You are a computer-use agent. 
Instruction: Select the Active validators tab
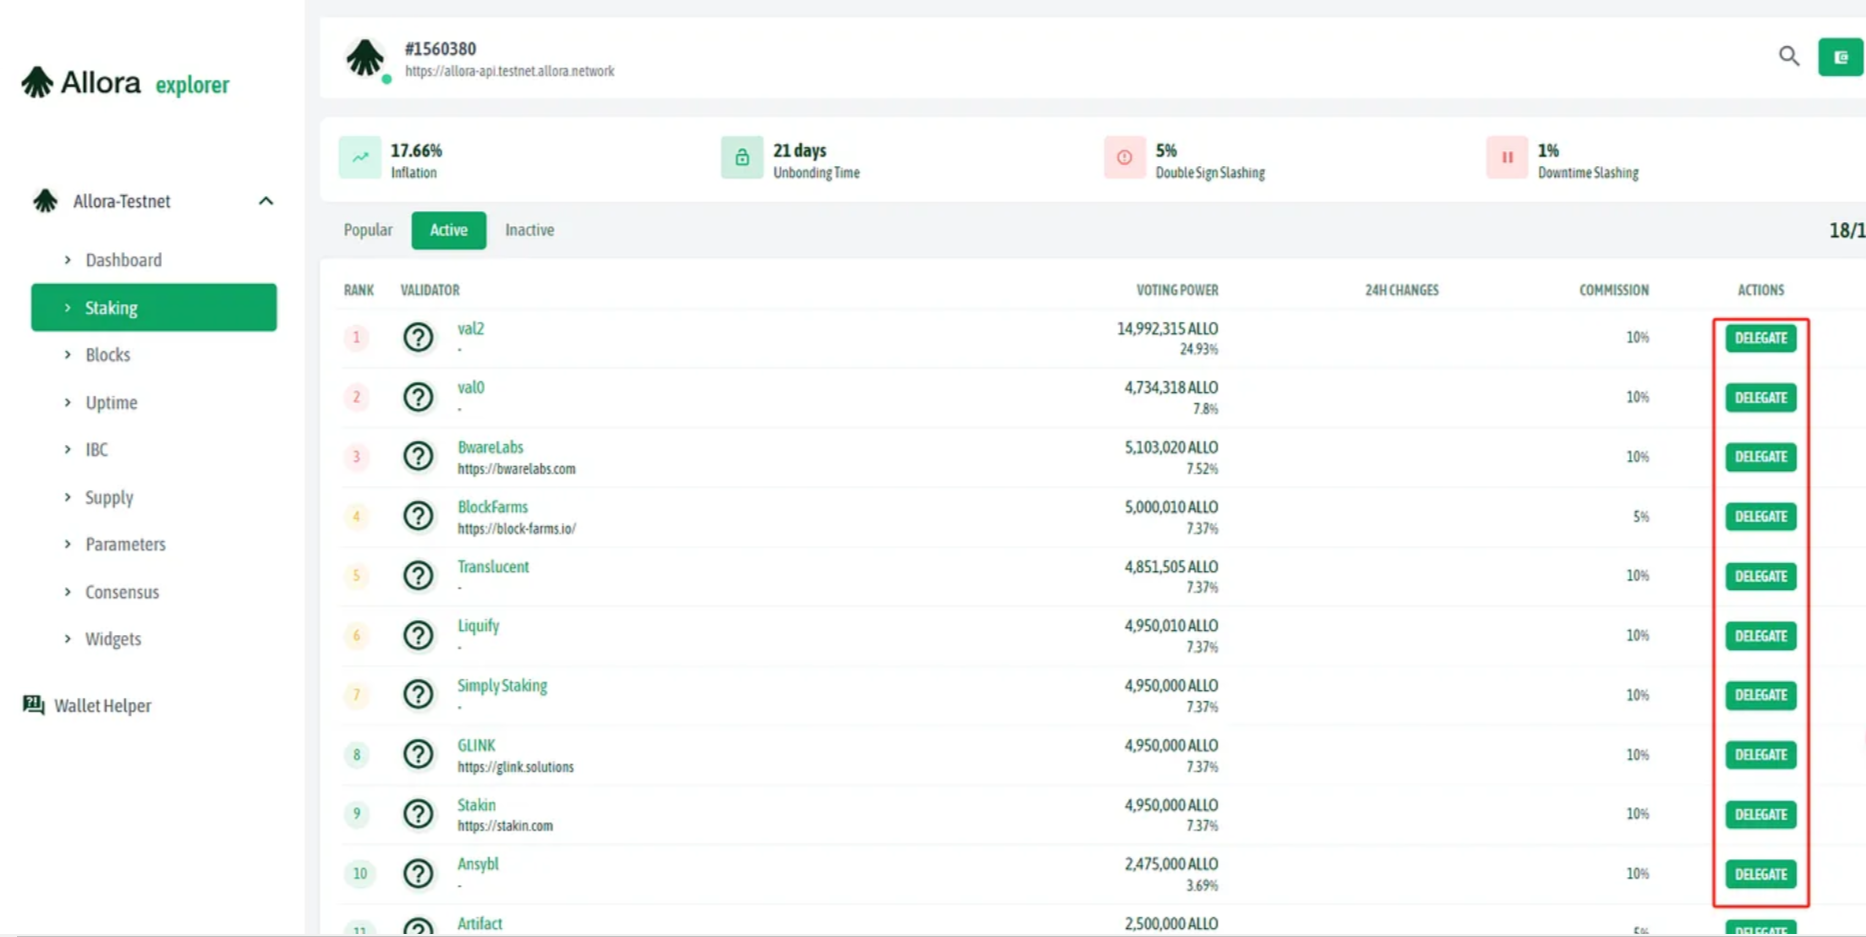pos(448,230)
